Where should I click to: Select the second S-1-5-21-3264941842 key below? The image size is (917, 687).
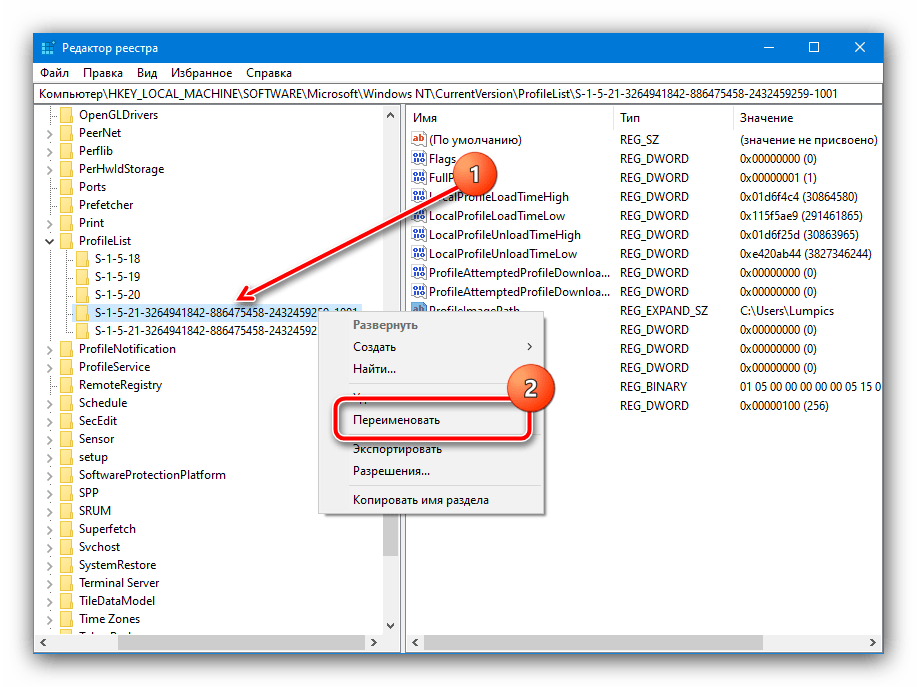(206, 331)
